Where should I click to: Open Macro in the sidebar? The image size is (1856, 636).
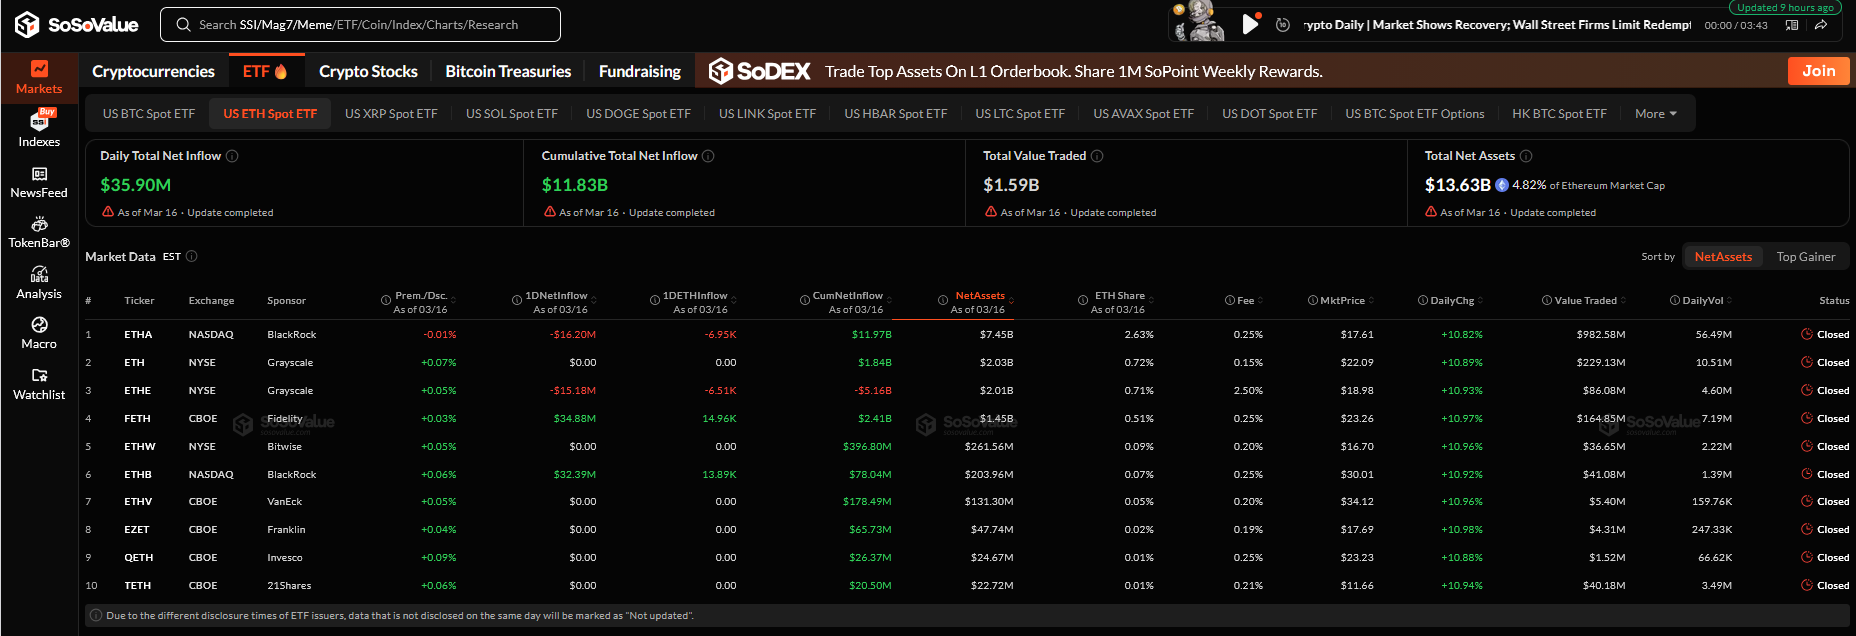(x=39, y=333)
